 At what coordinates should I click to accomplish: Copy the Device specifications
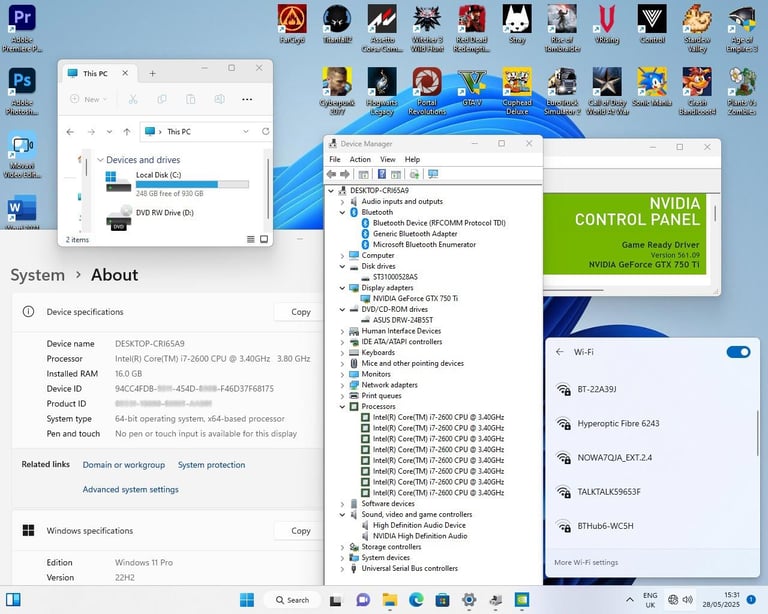pos(300,312)
